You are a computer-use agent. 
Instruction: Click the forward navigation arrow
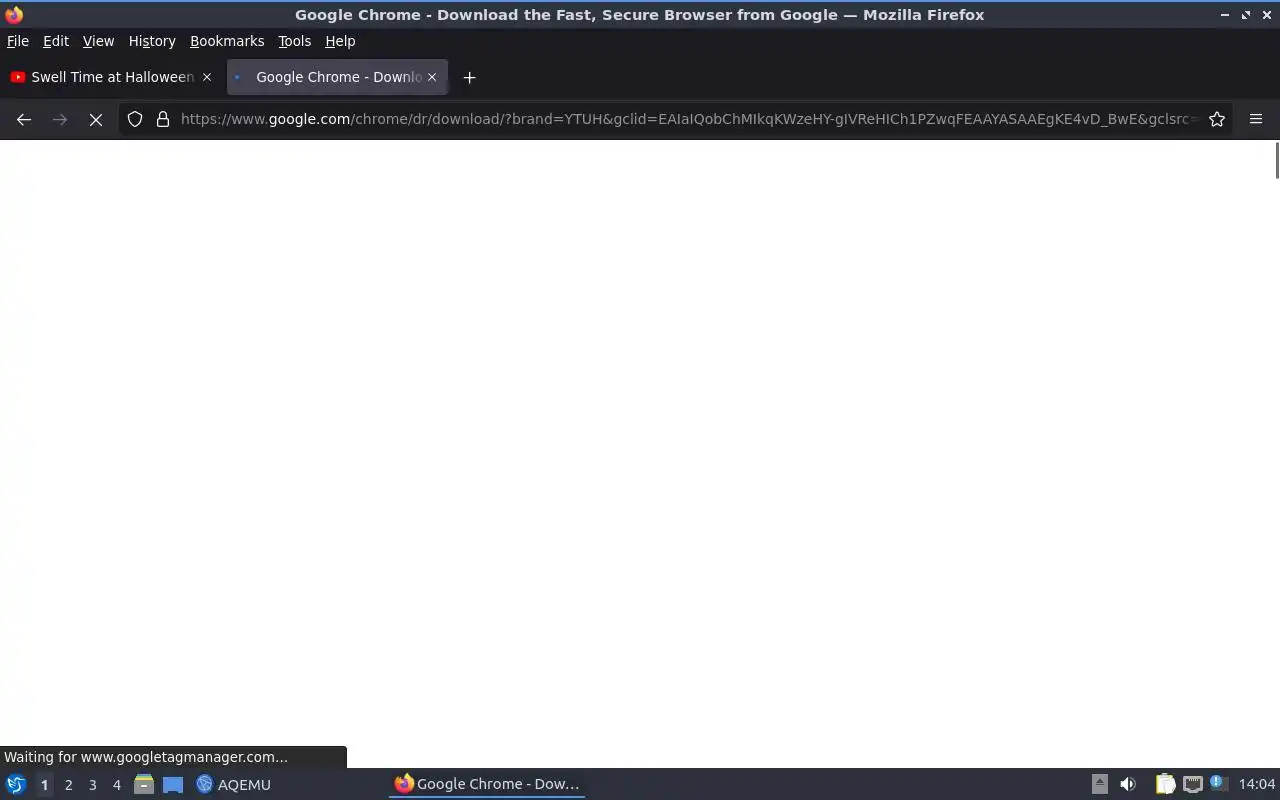60,119
